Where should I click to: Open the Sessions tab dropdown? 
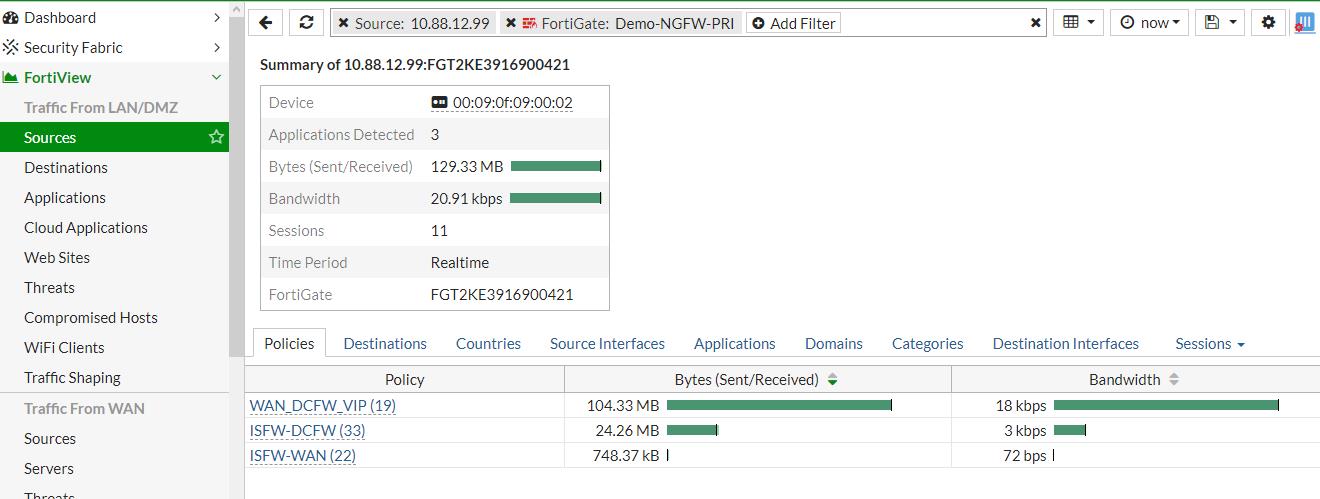(x=1210, y=343)
